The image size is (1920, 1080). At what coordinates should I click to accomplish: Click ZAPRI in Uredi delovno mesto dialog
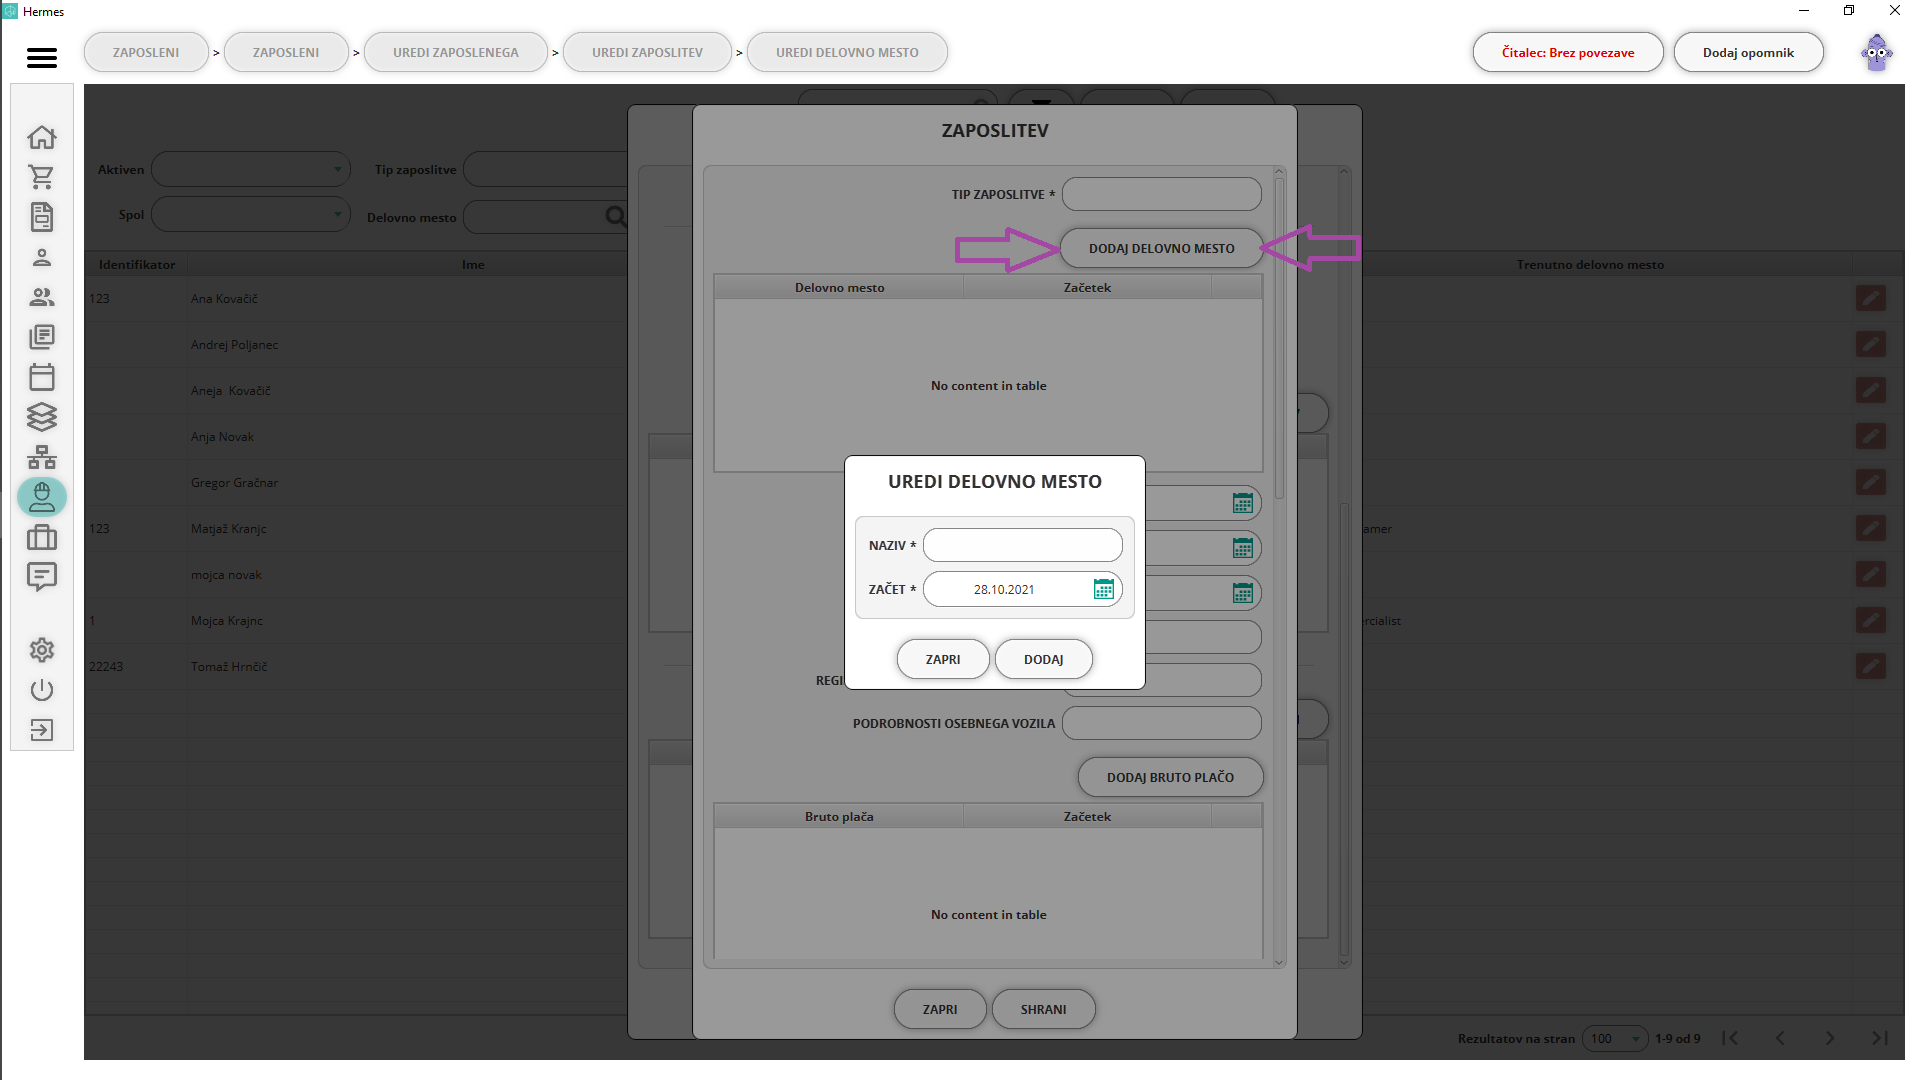click(x=942, y=659)
